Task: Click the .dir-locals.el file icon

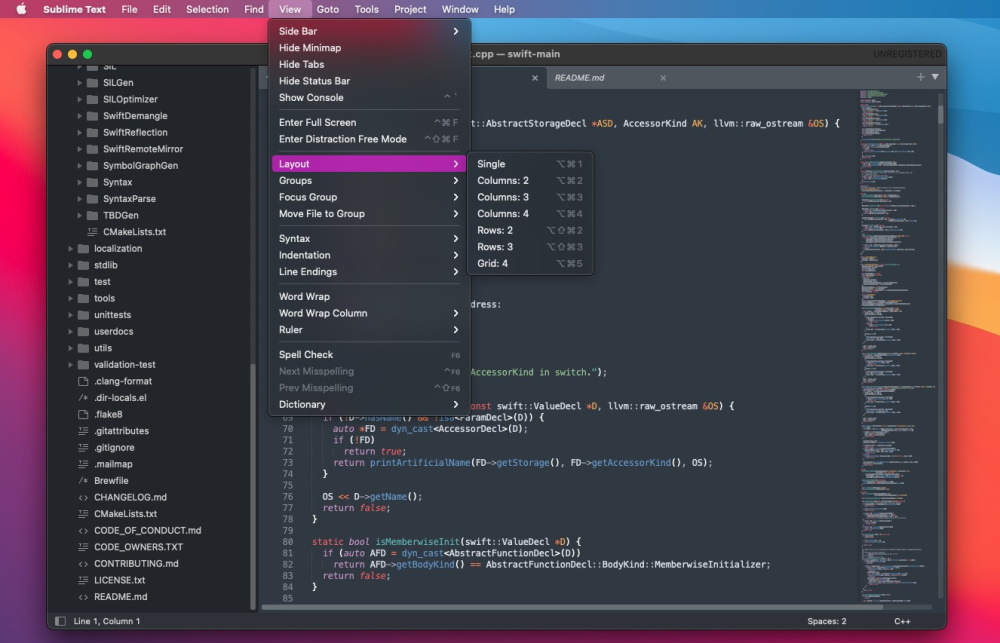Action: coord(83,397)
